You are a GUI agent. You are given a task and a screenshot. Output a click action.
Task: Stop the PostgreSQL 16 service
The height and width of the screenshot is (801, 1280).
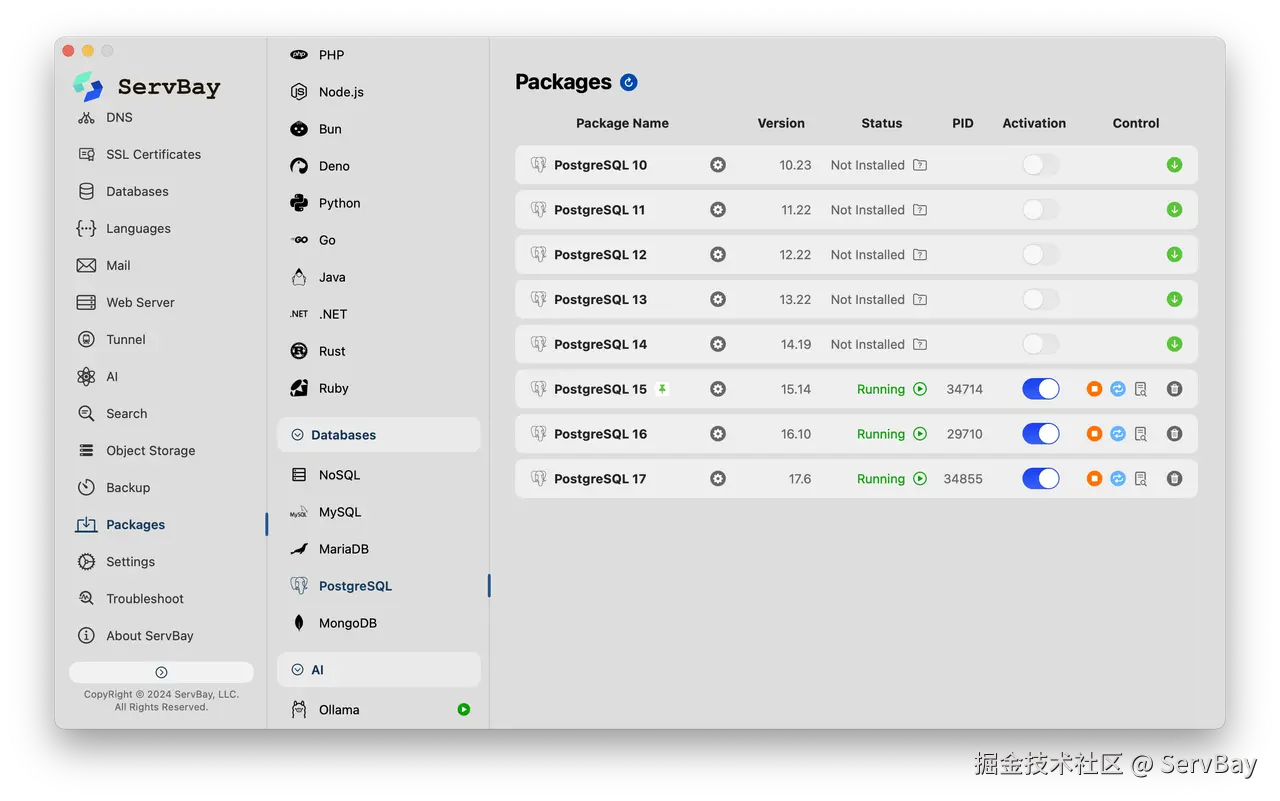(1094, 434)
